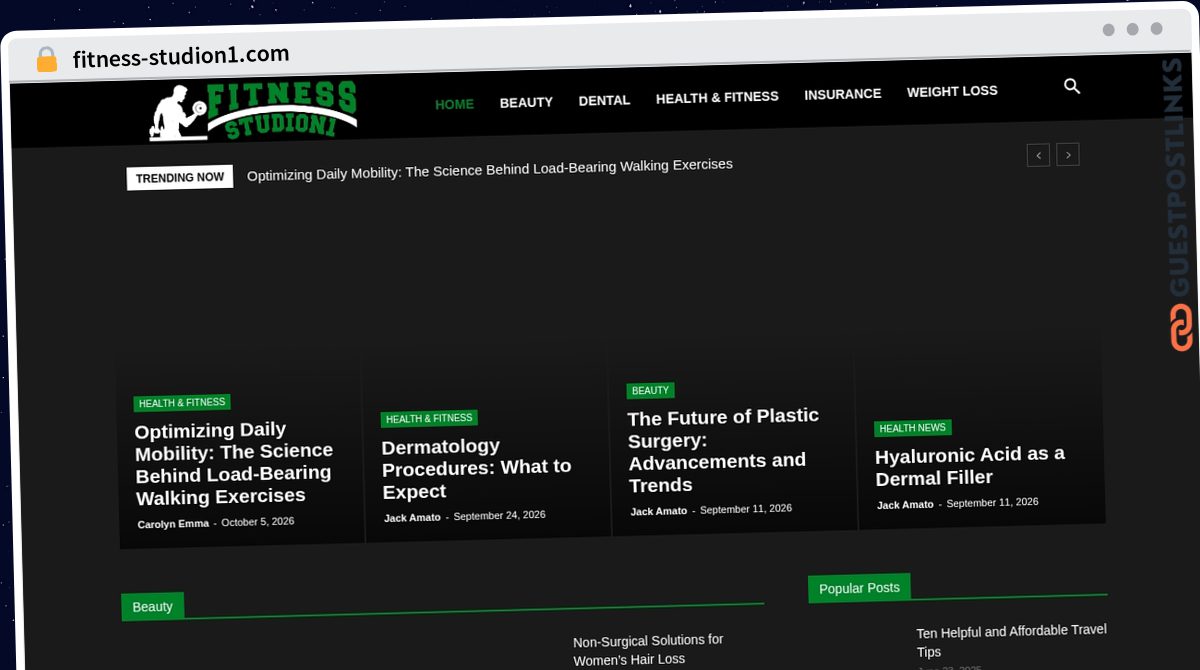Screen dimensions: 1200x670
Task: Click Health & Fitness tag above Dermatology article
Action: tap(429, 419)
